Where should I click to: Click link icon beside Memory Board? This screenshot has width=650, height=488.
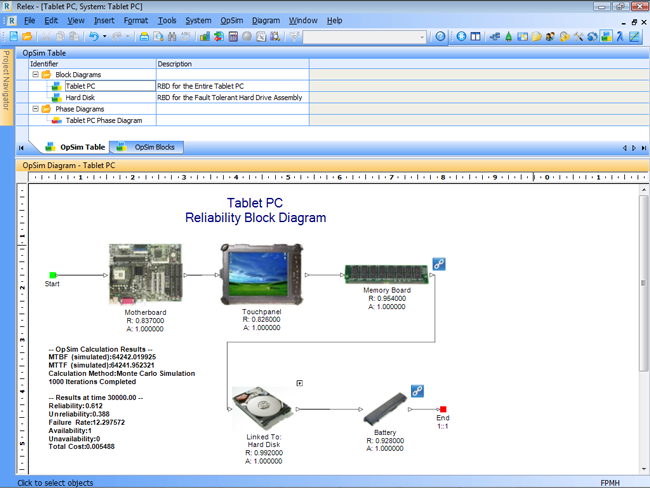(438, 264)
